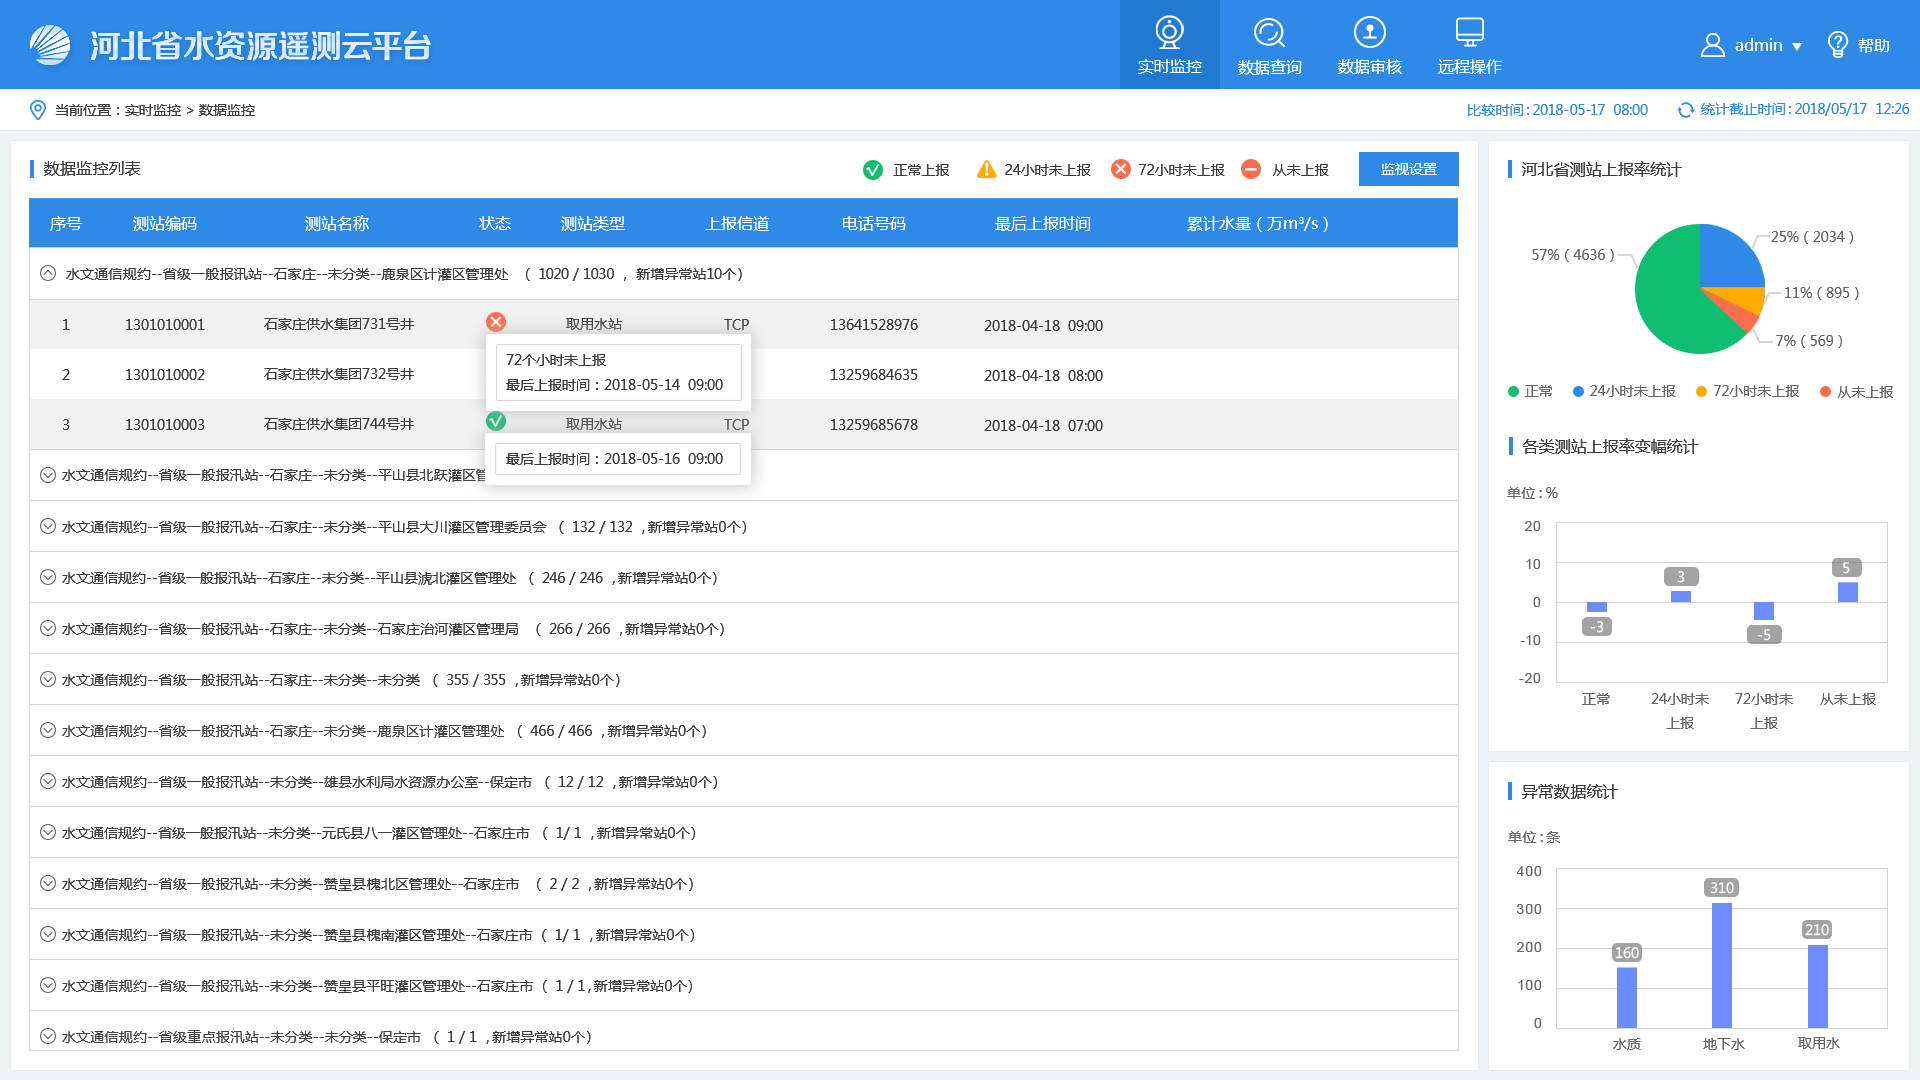Go to 远程操作 tab

(x=1469, y=45)
